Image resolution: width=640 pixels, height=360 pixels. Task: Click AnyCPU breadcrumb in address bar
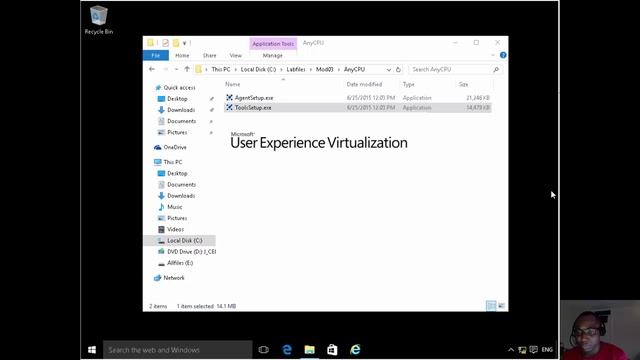coord(354,70)
